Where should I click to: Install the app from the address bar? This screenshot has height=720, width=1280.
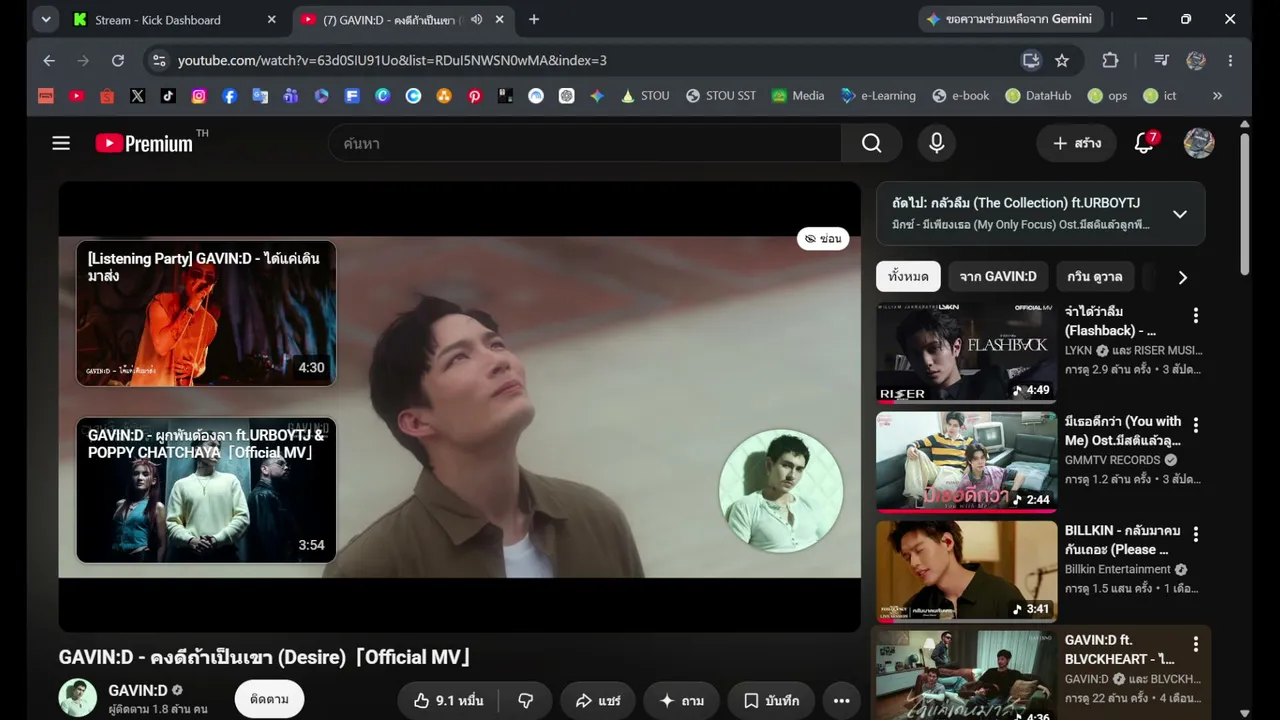pyautogui.click(x=1031, y=60)
